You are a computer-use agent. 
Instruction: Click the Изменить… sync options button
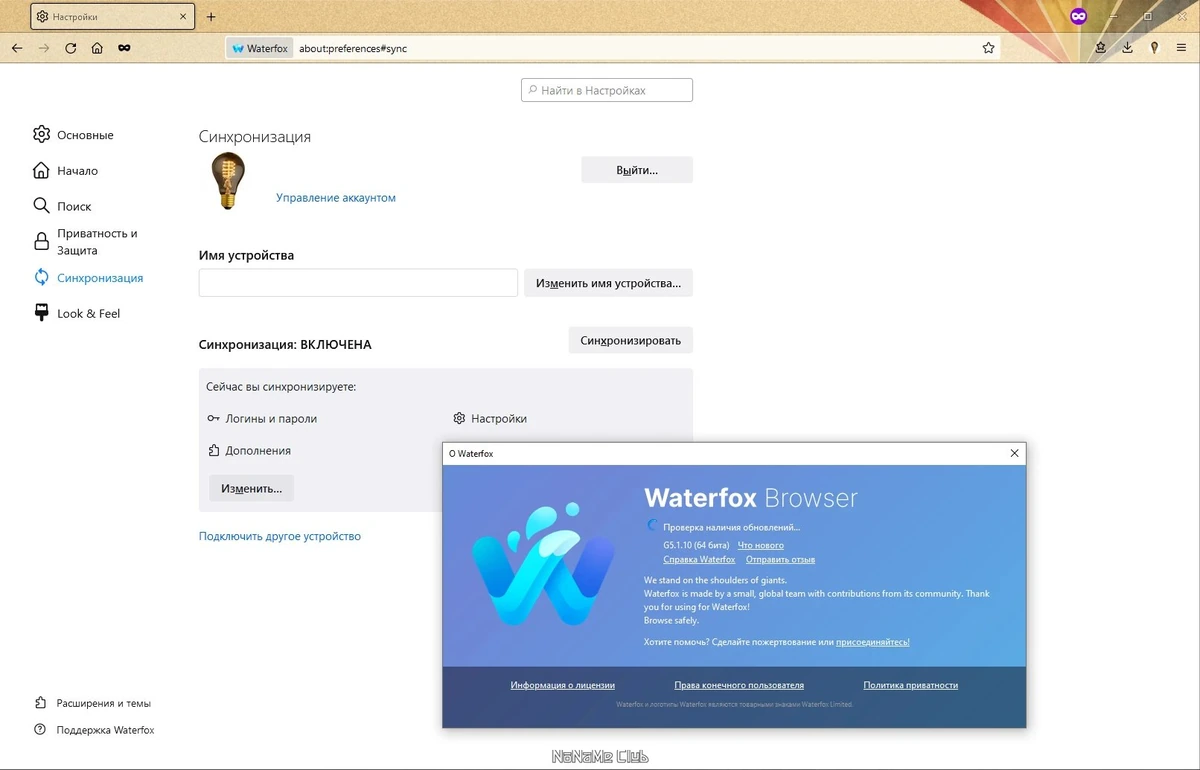[251, 488]
